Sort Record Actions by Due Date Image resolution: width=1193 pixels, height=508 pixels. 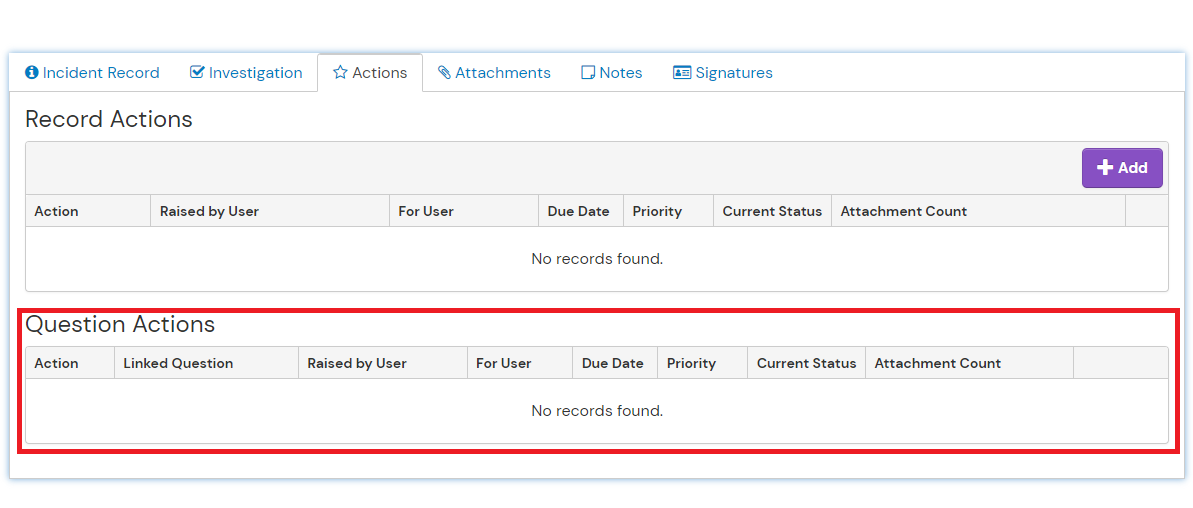(578, 211)
